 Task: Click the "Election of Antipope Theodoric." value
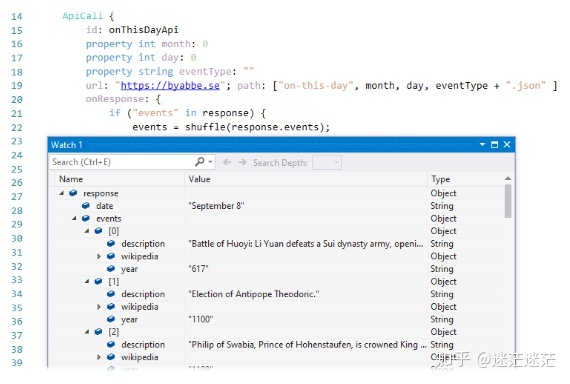[254, 294]
